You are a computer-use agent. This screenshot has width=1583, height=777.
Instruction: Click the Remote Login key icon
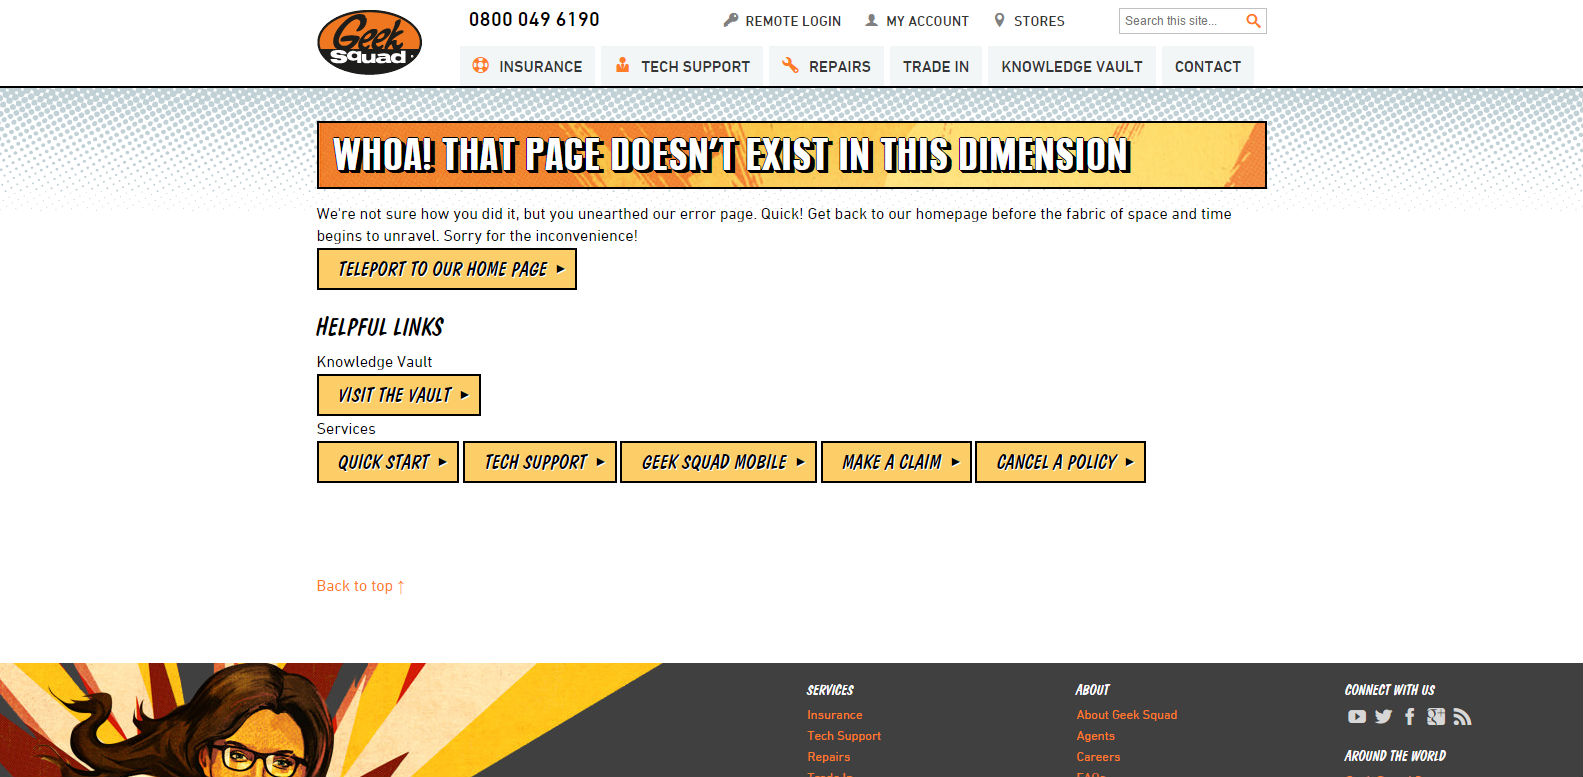[731, 20]
